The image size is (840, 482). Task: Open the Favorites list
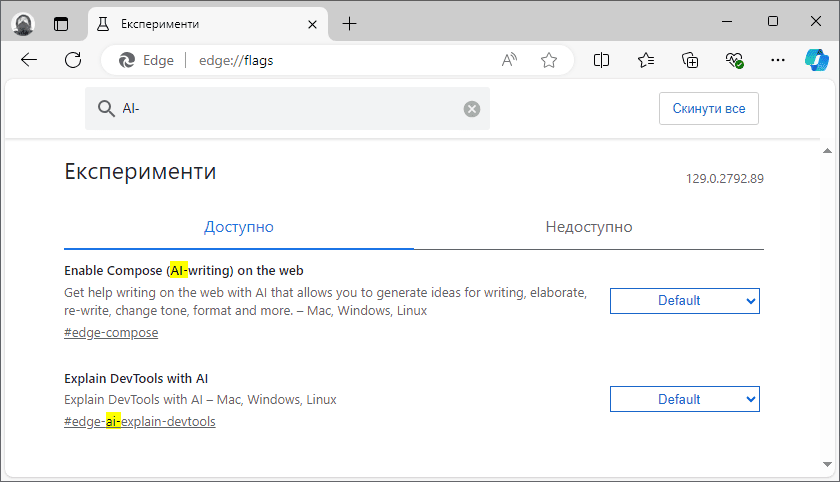(646, 60)
